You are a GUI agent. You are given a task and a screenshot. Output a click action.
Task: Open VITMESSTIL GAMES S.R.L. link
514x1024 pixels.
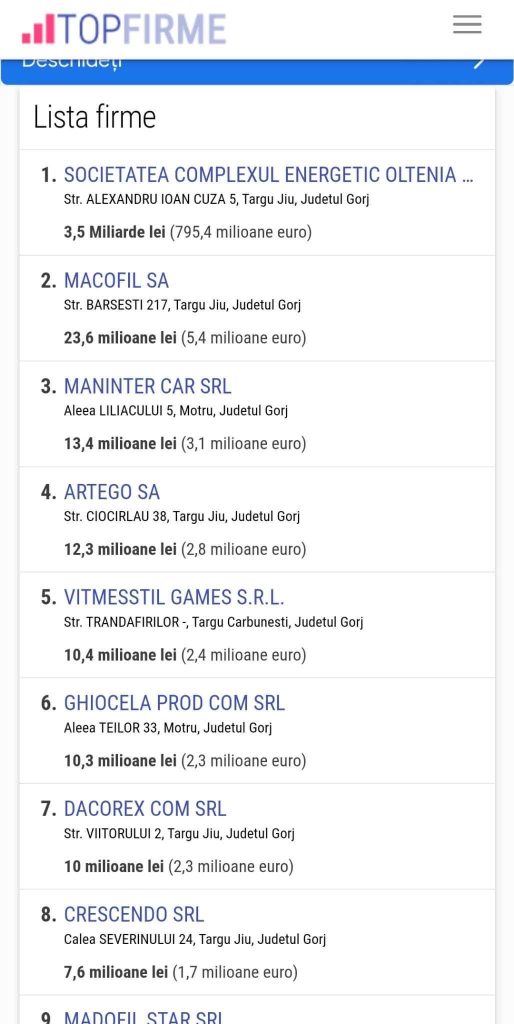pyautogui.click(x=174, y=598)
